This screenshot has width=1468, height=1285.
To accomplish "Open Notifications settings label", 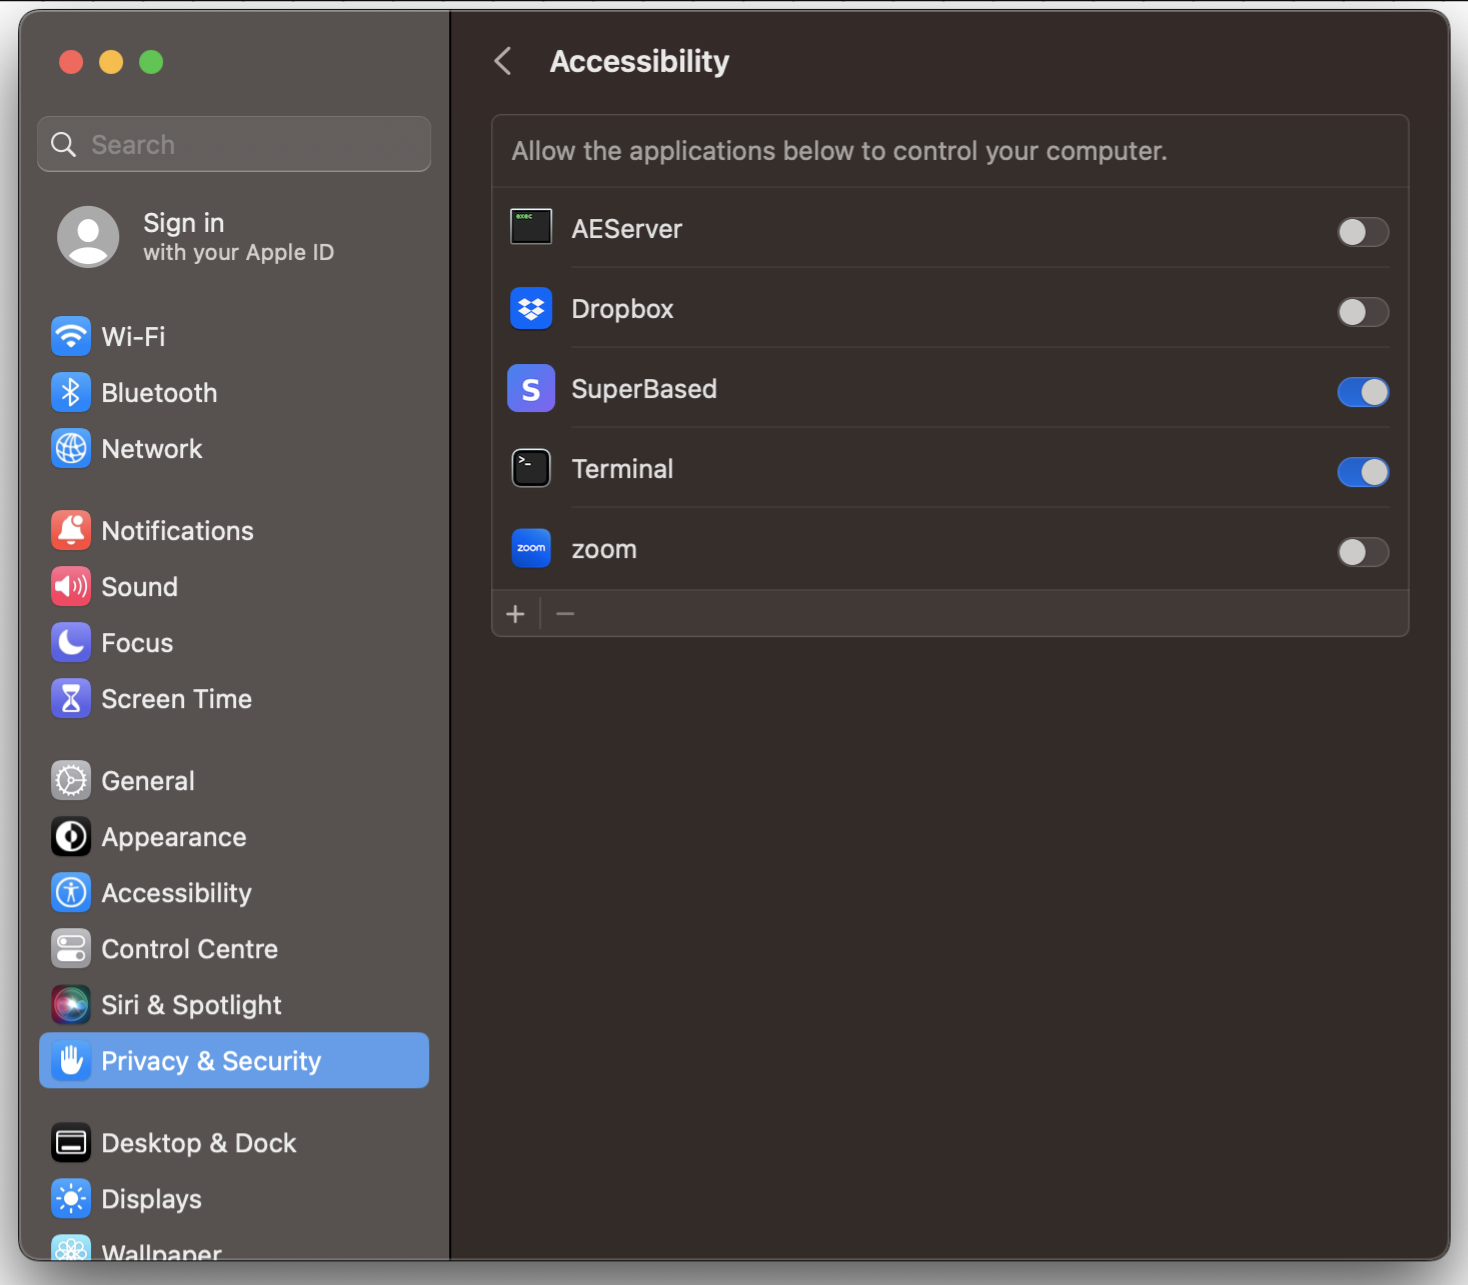I will 178,531.
